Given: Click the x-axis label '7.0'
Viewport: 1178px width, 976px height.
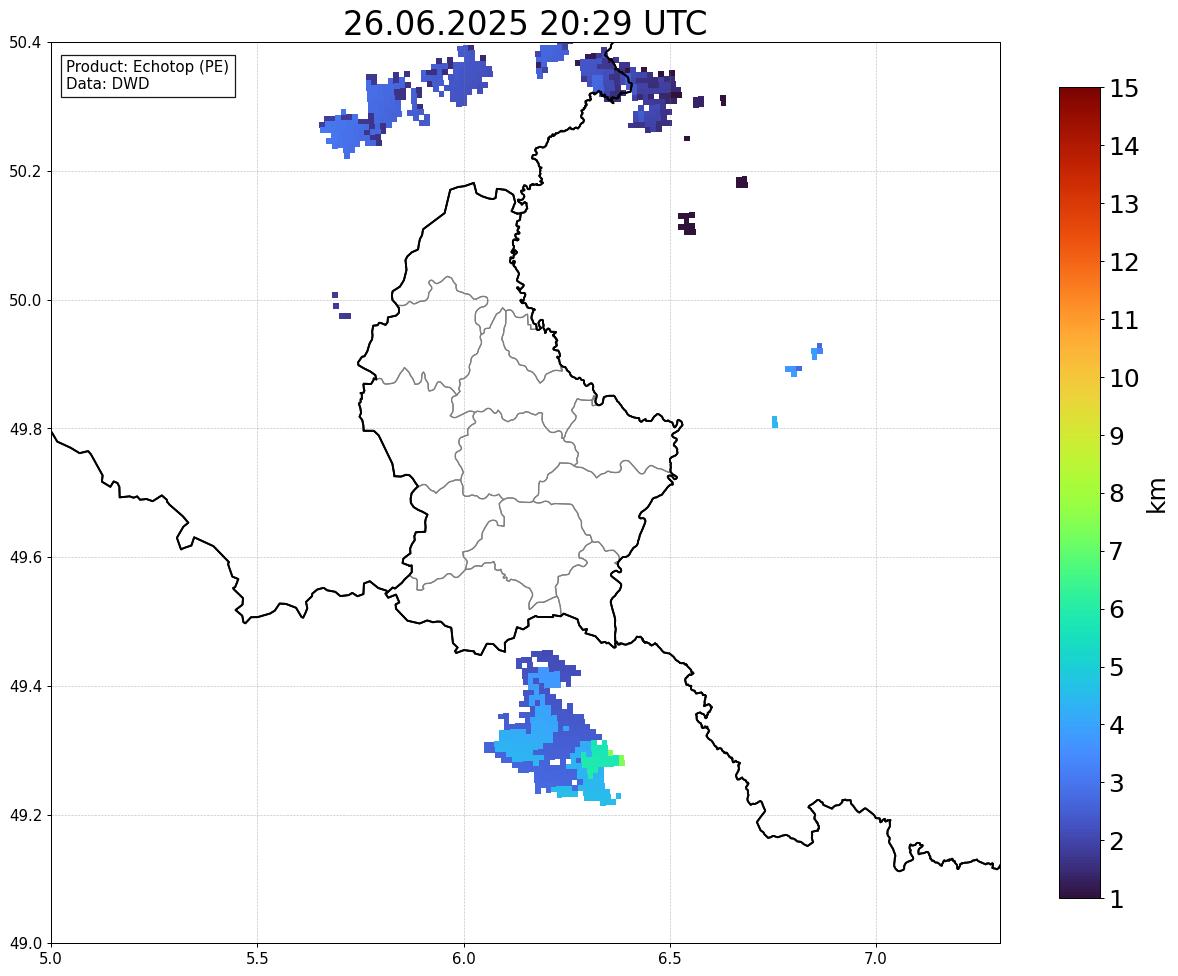Looking at the screenshot, I should pos(876,959).
